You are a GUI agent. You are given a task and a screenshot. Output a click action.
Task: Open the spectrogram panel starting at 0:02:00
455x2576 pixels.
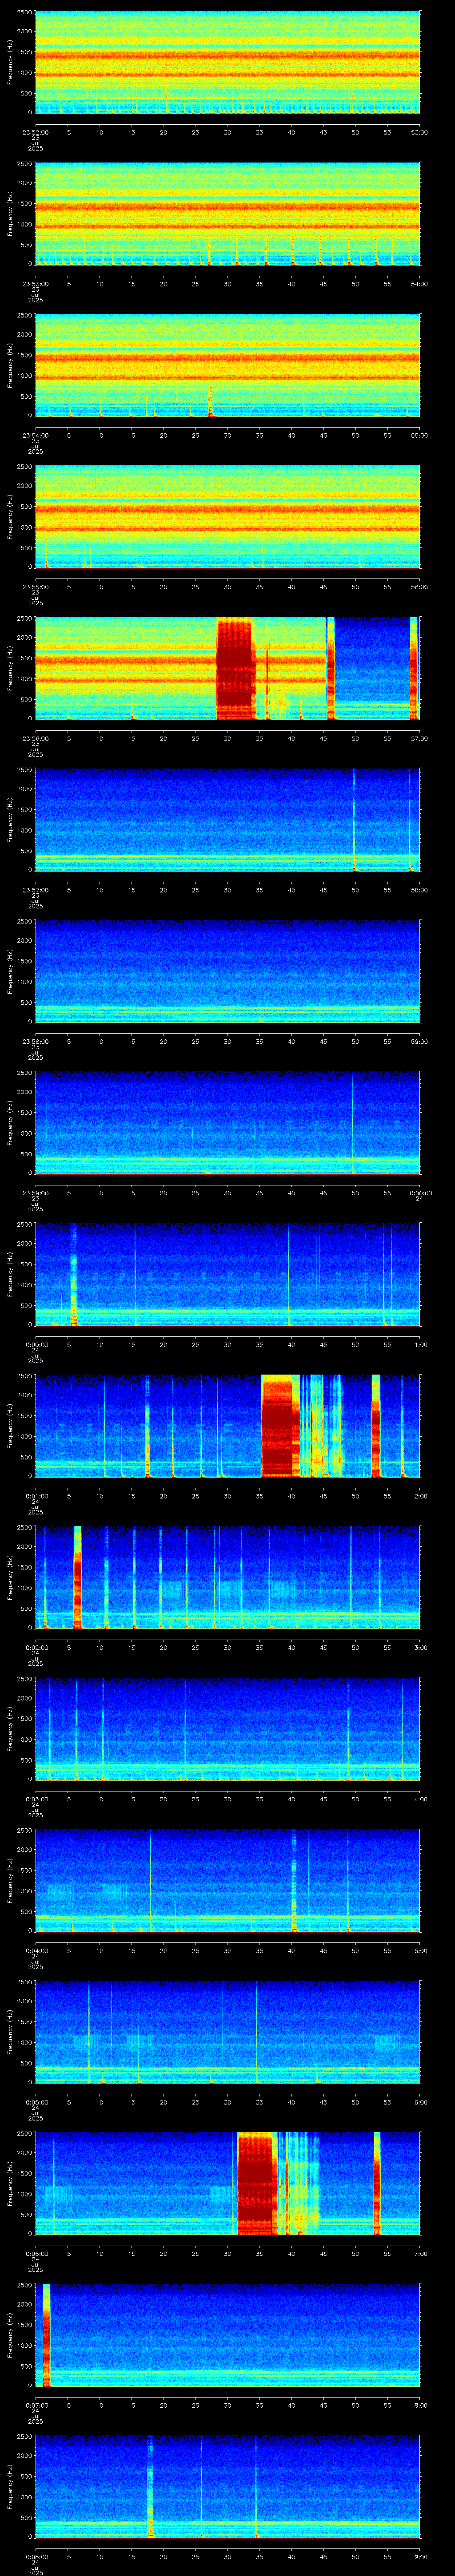coord(227,1578)
